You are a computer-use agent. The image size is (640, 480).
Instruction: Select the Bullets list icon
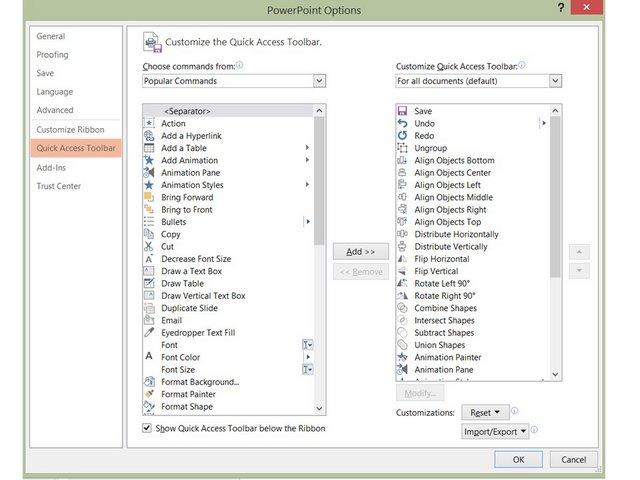tap(149, 222)
